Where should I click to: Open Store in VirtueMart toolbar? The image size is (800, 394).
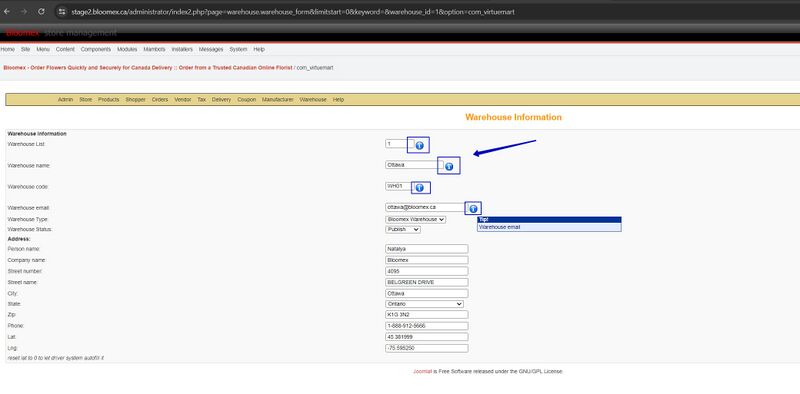pos(86,100)
